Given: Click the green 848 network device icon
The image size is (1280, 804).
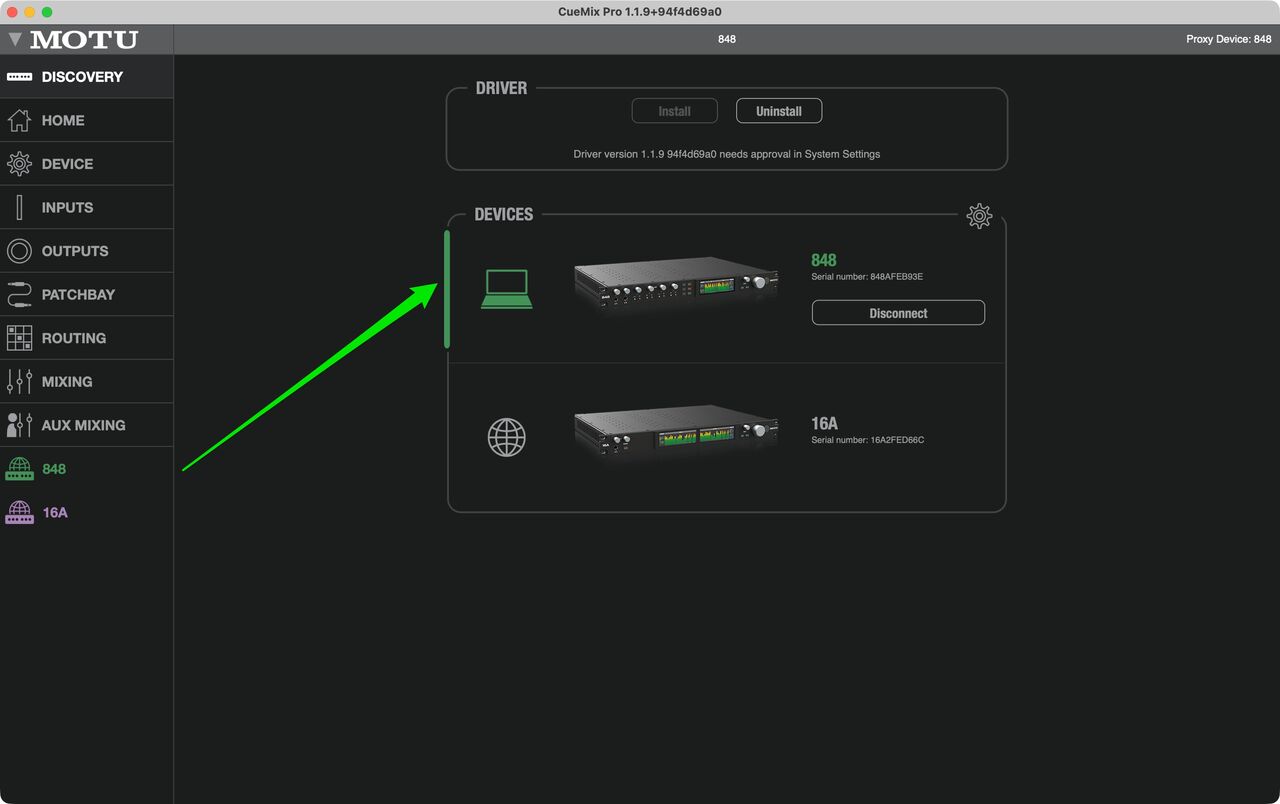Looking at the screenshot, I should [x=19, y=469].
